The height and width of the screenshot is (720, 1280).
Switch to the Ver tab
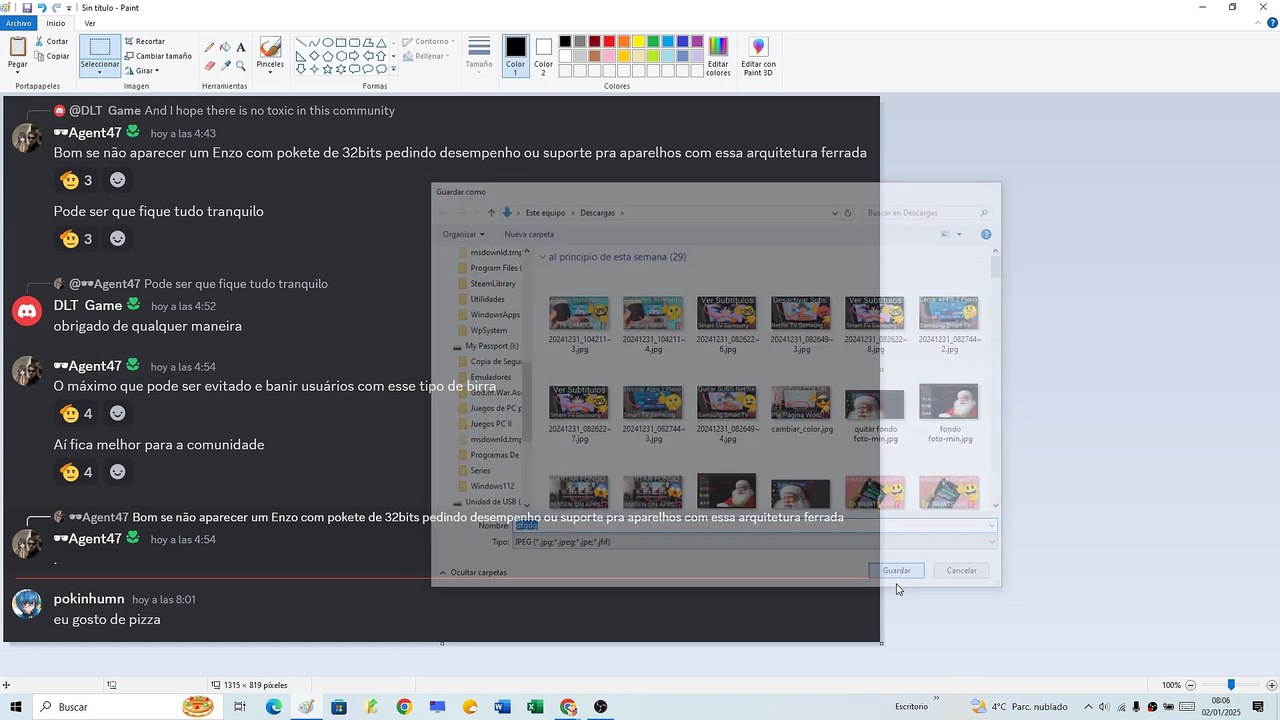point(90,23)
